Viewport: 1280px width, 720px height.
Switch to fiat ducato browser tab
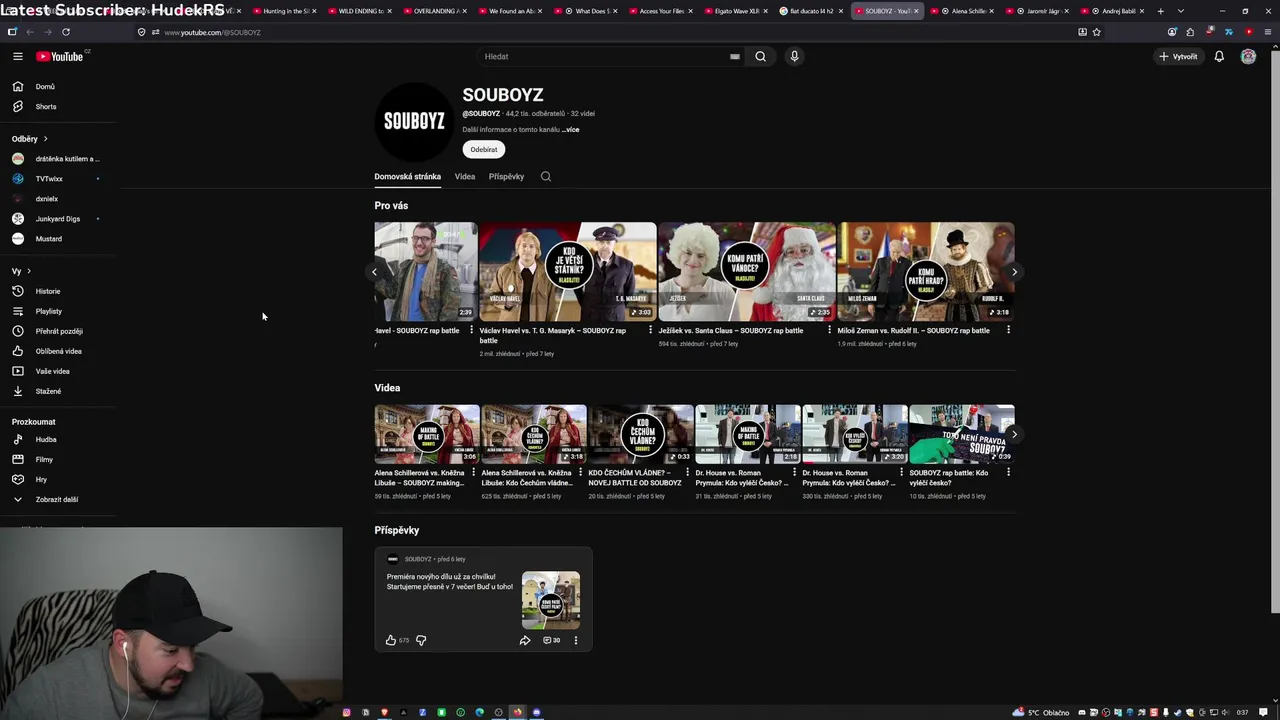tap(811, 11)
